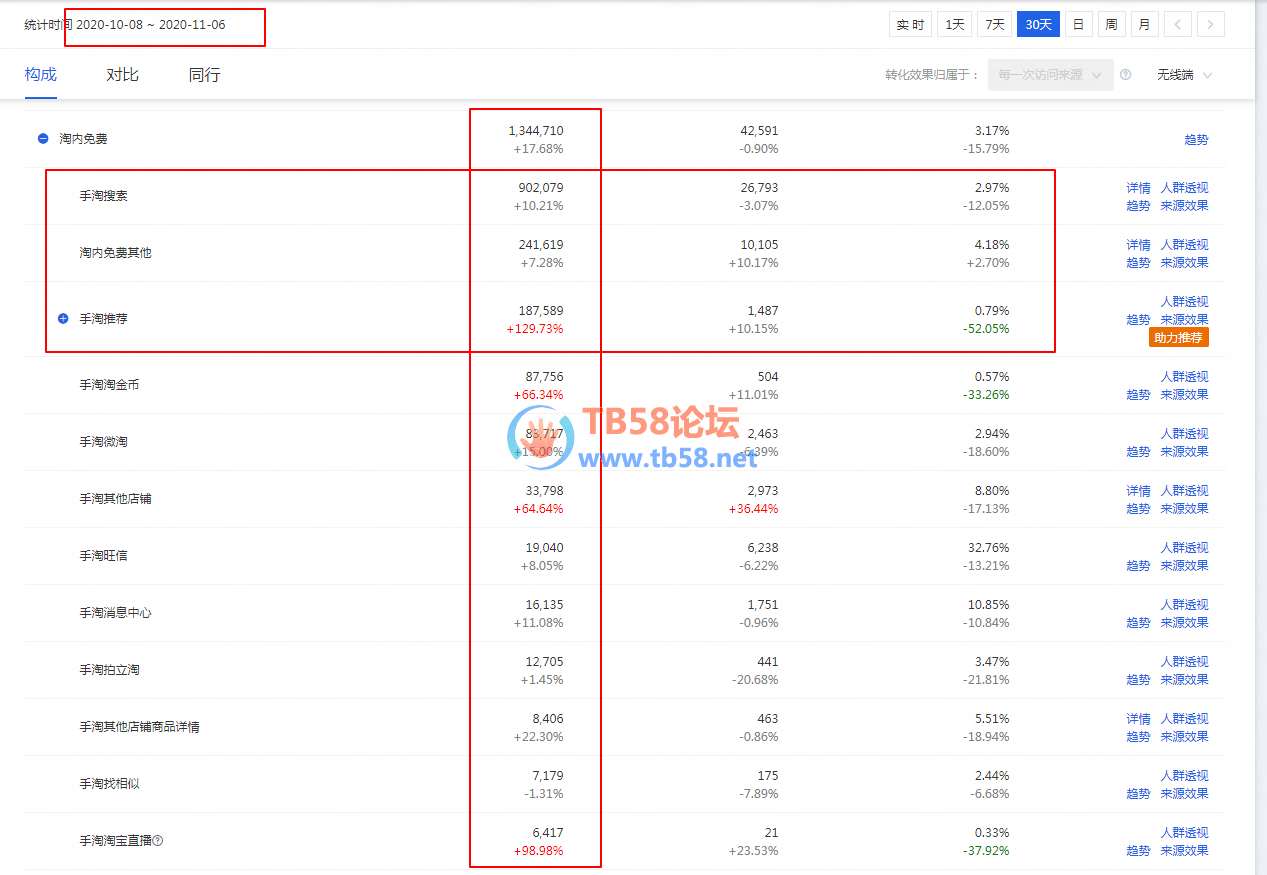Screen dimensions: 1267x875
Task: Select the 构成 tab
Action: click(x=41, y=75)
